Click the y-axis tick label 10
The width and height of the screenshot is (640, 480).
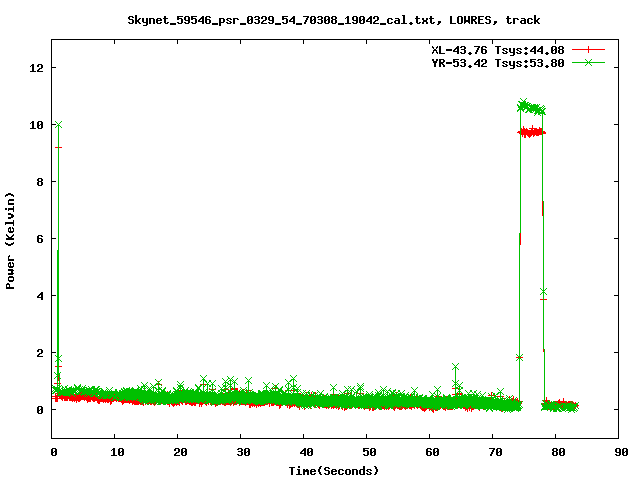pos(37,125)
